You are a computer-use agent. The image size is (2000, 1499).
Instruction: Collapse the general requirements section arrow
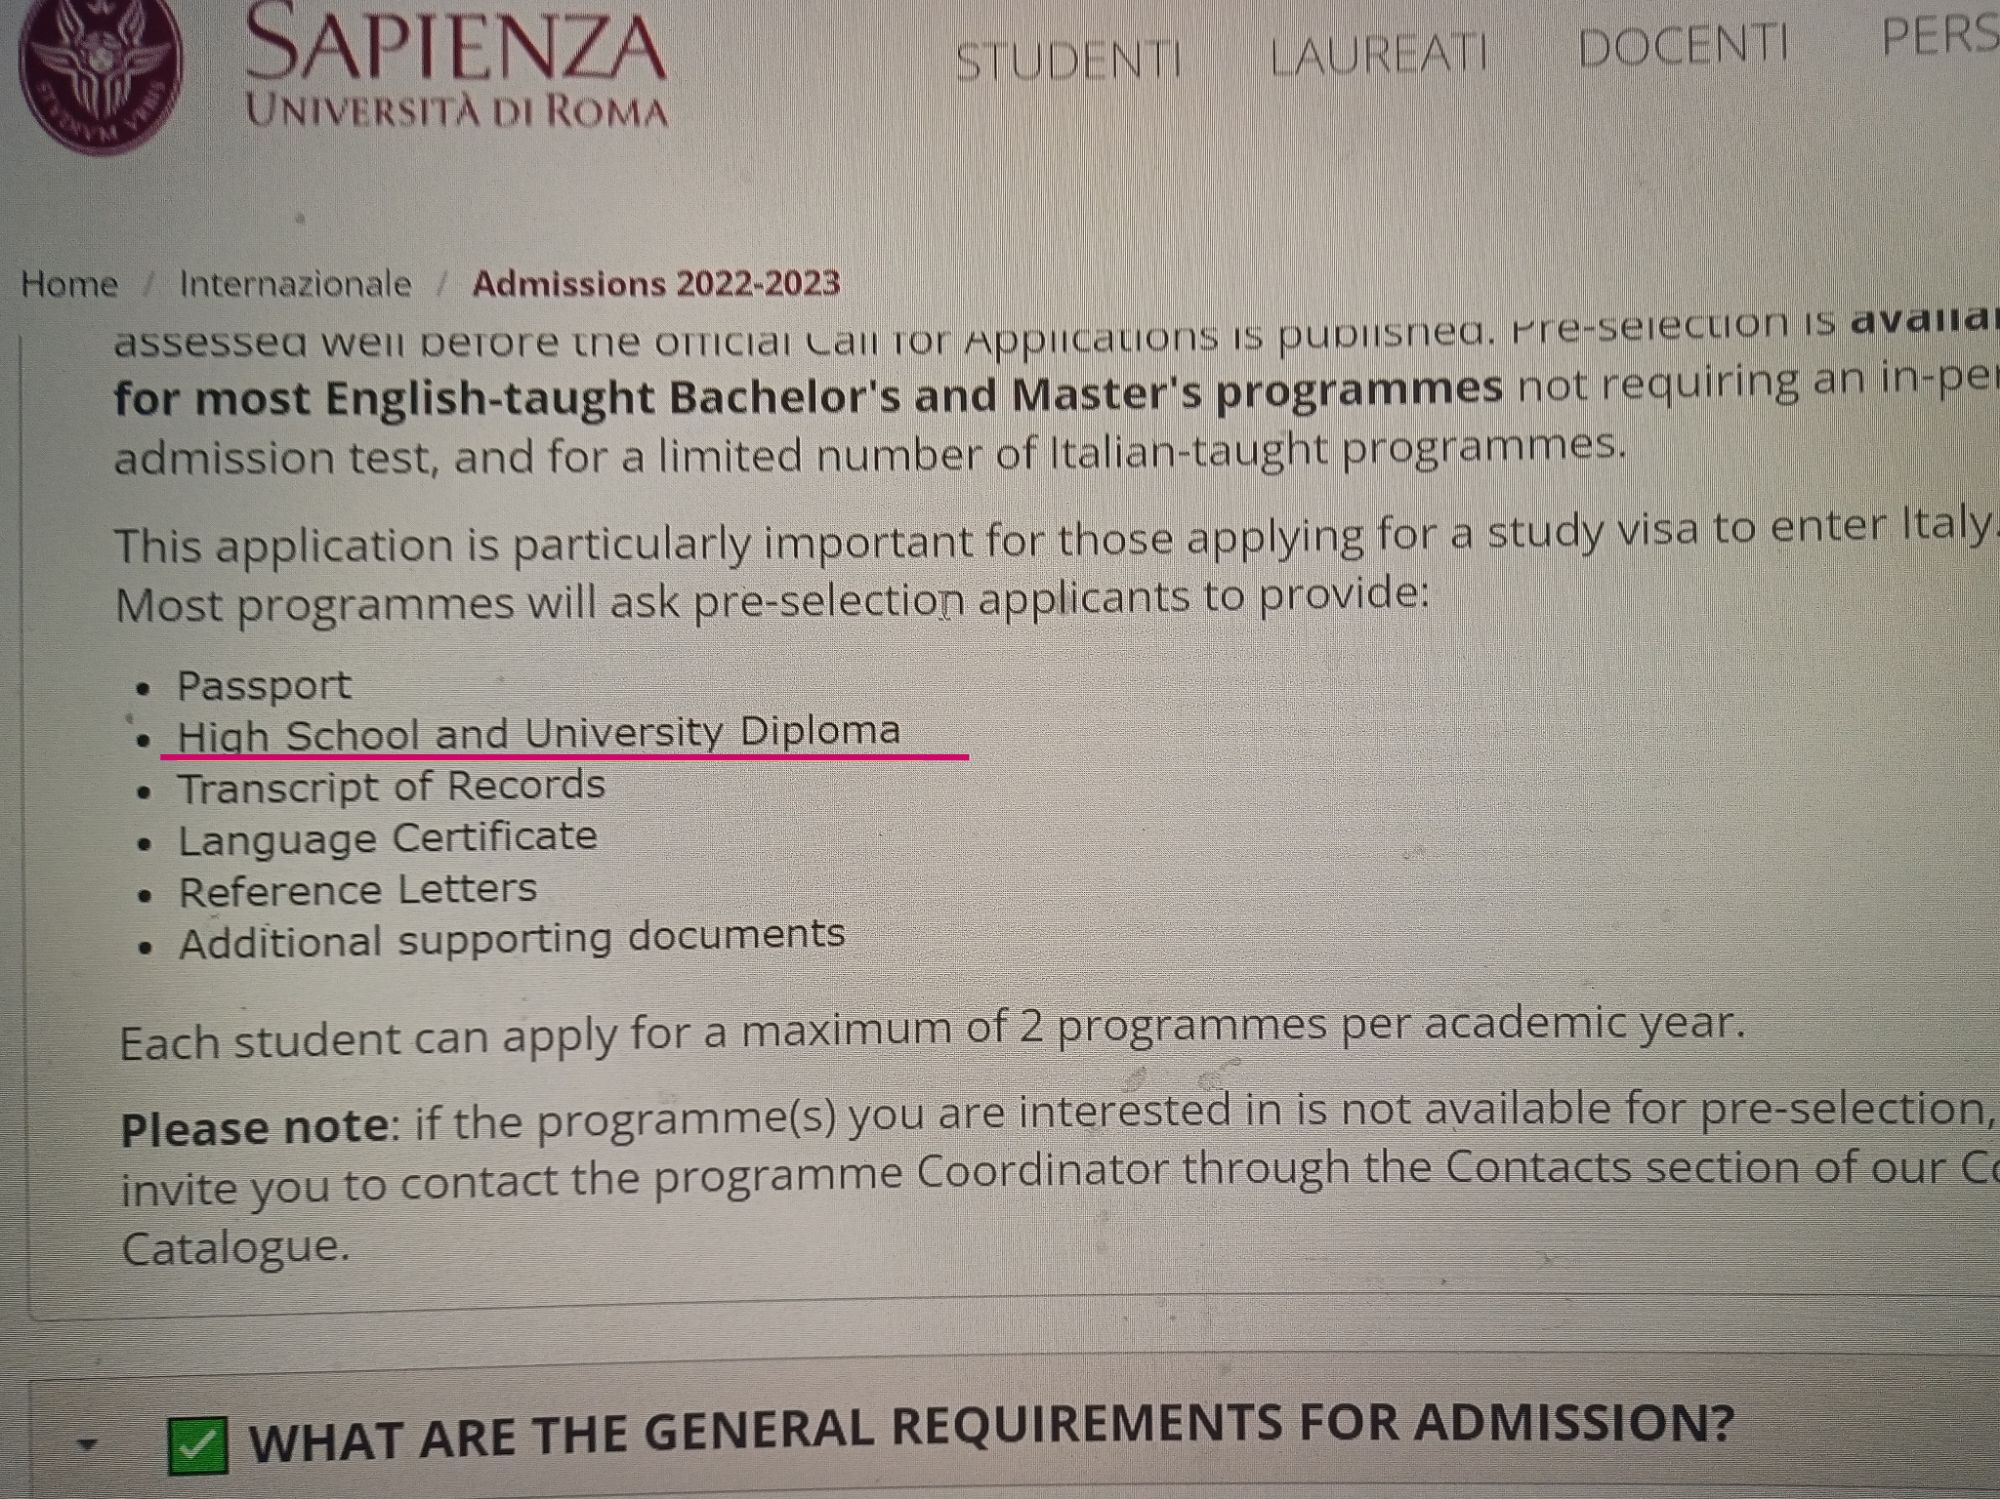tap(88, 1443)
